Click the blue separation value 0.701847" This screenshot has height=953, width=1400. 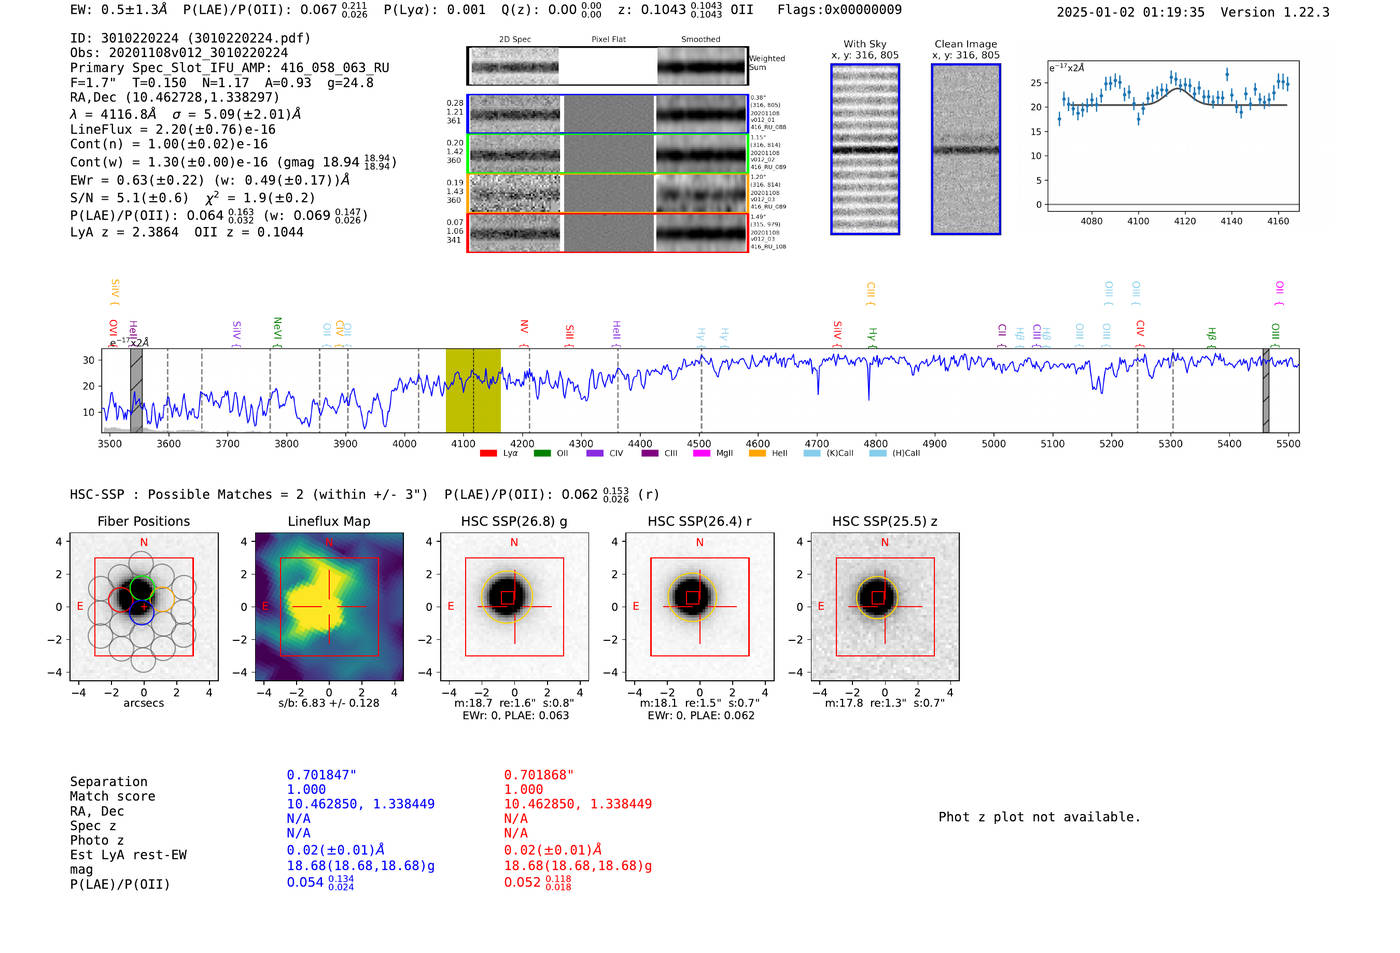coord(321,775)
